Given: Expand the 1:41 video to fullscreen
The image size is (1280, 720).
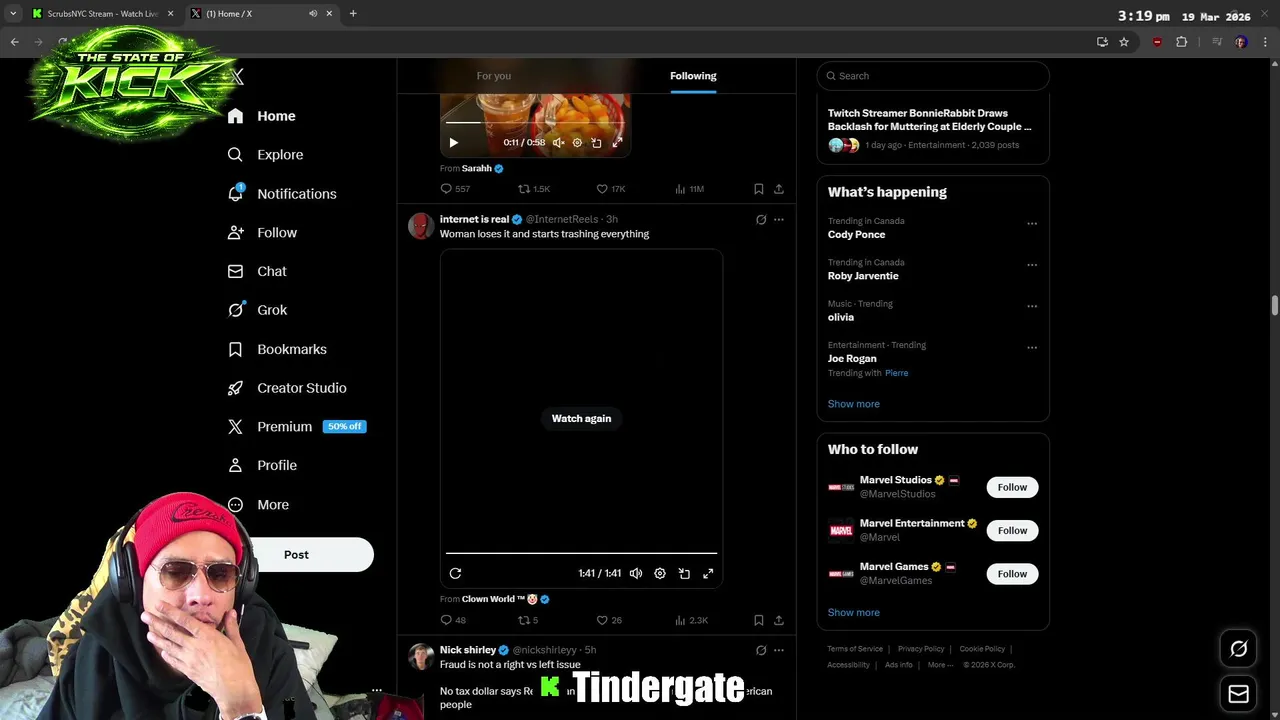Looking at the screenshot, I should (708, 573).
